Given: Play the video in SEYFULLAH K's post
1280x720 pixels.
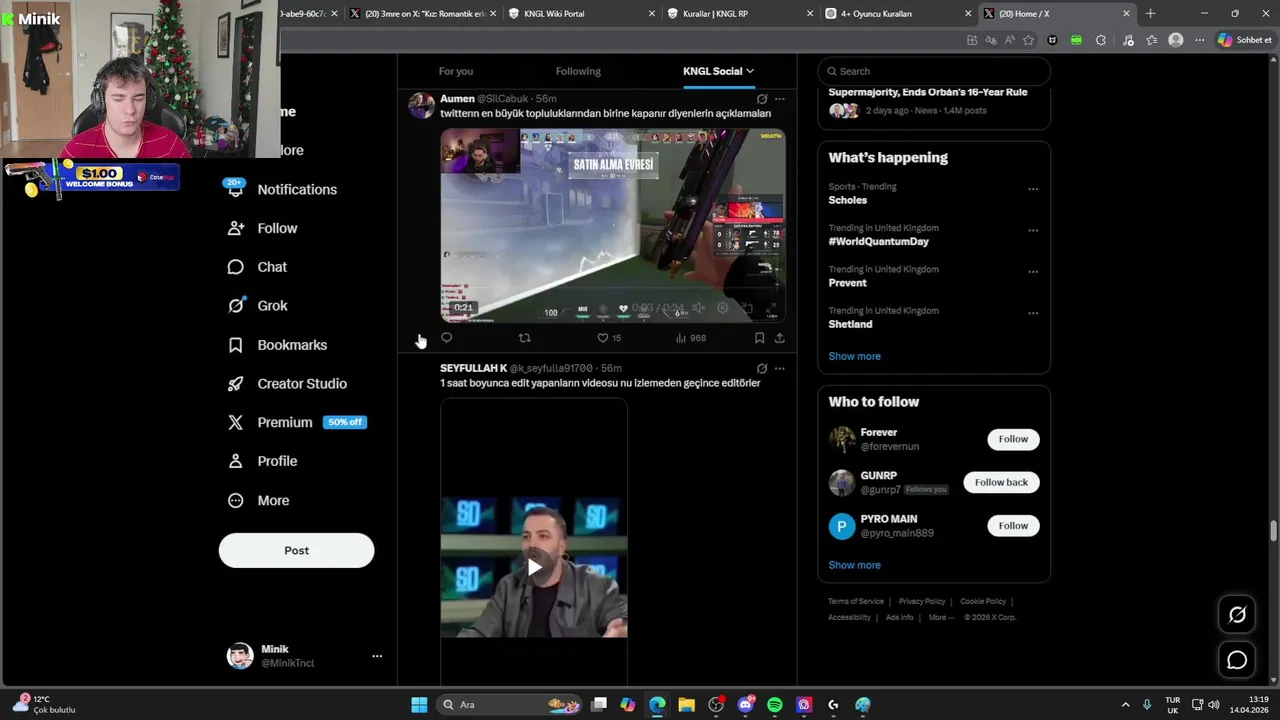Looking at the screenshot, I should pyautogui.click(x=534, y=567).
